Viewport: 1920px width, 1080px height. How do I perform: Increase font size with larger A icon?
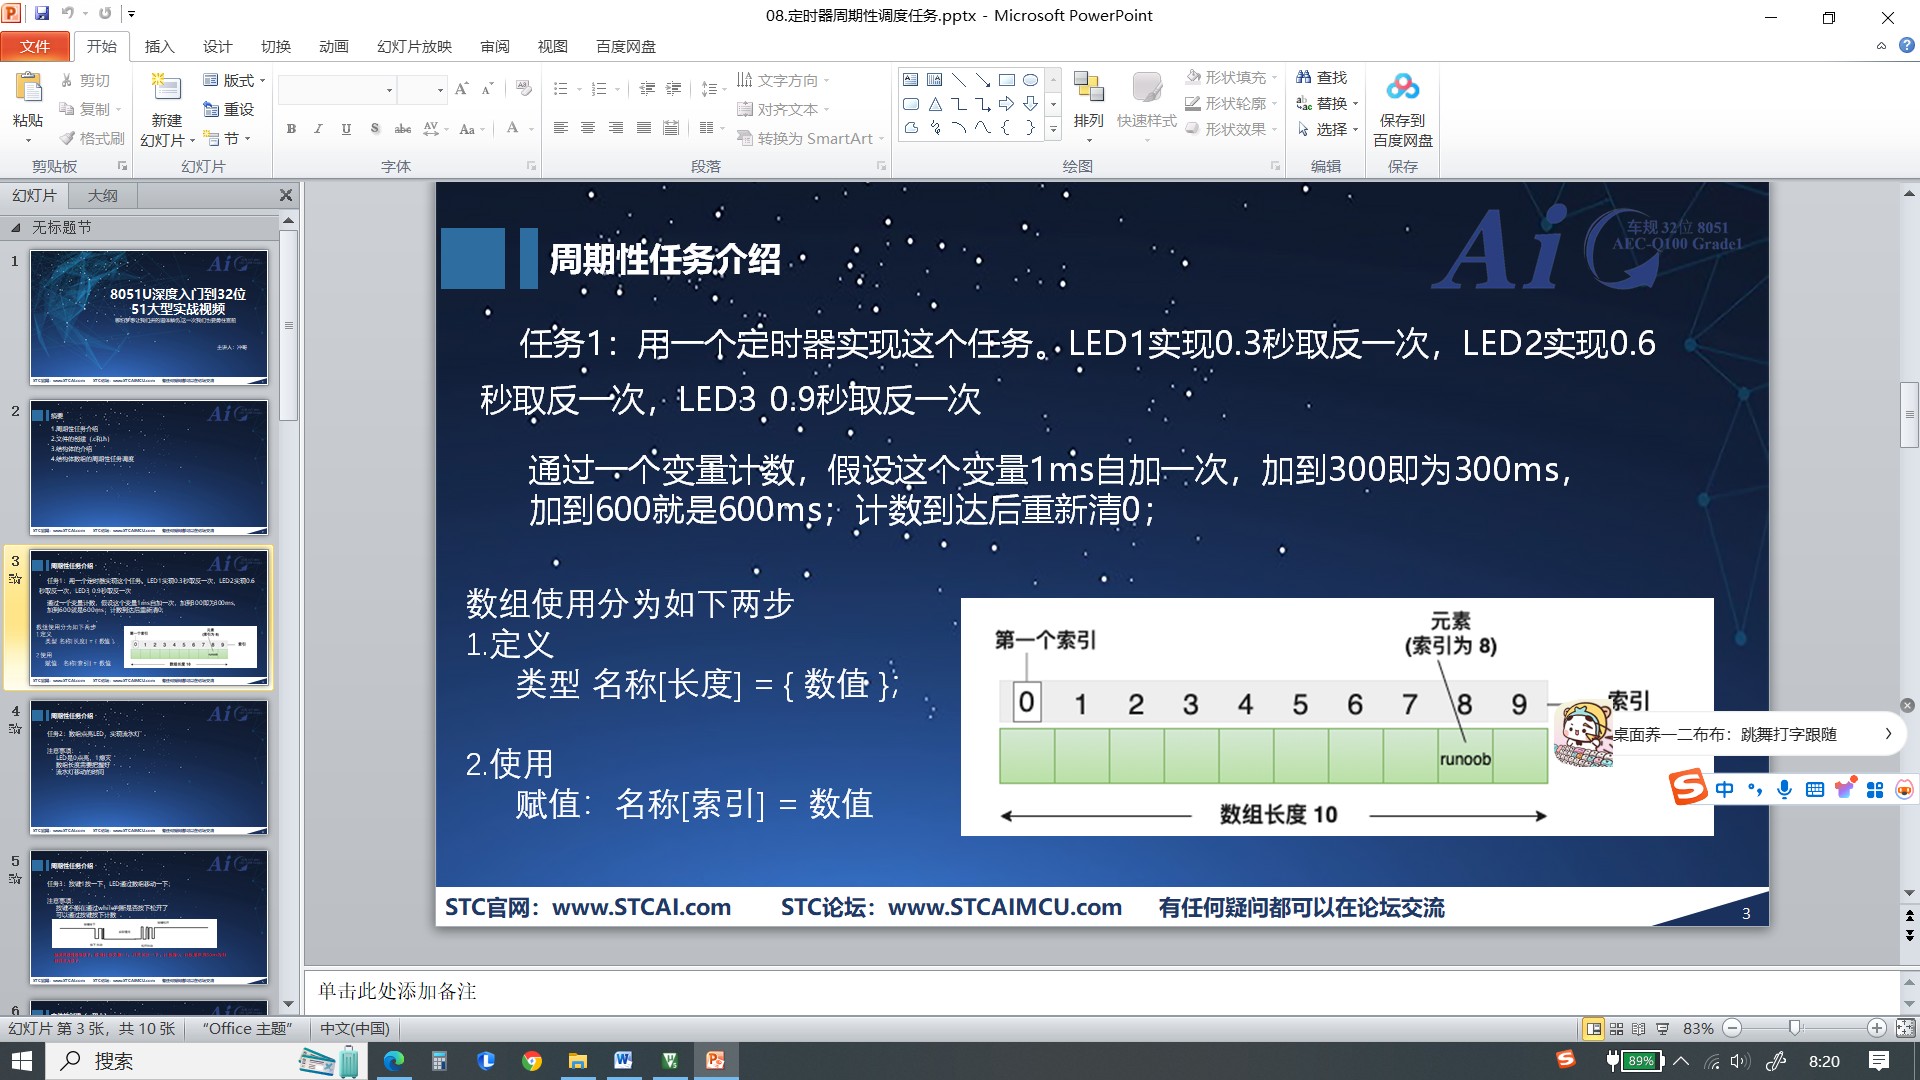pyautogui.click(x=461, y=89)
